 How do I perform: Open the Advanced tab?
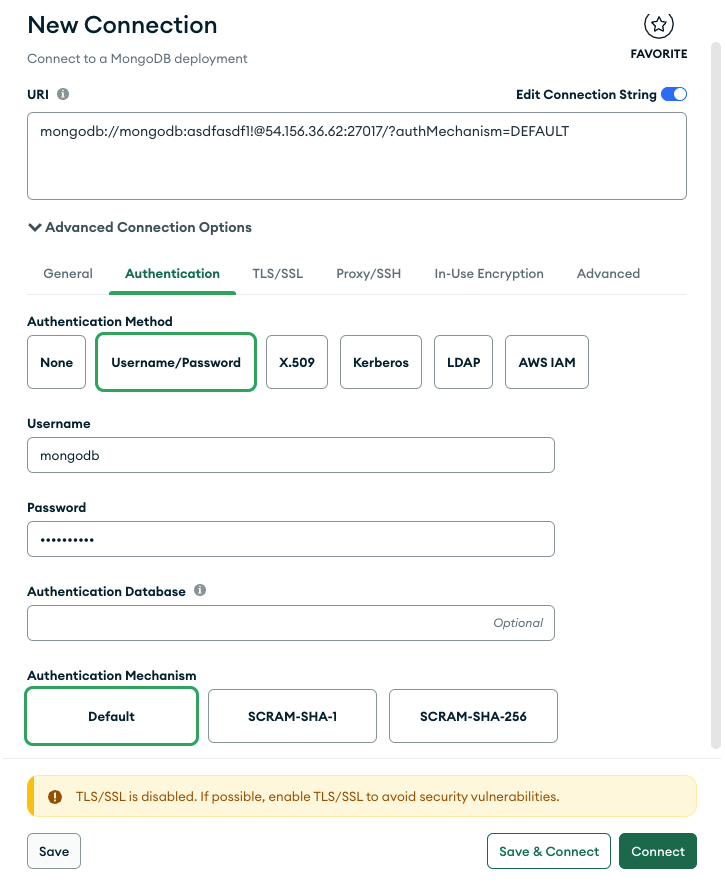tap(608, 274)
